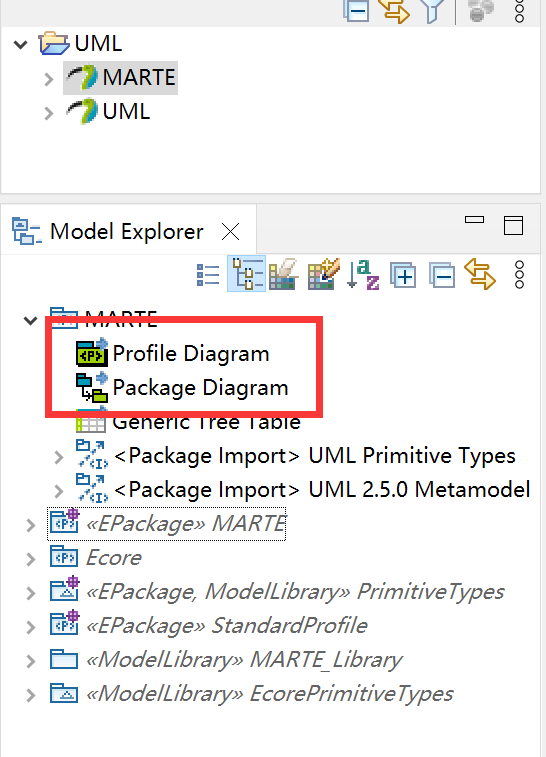
Task: Click the MARTE_Library folder icon
Action: click(64, 659)
